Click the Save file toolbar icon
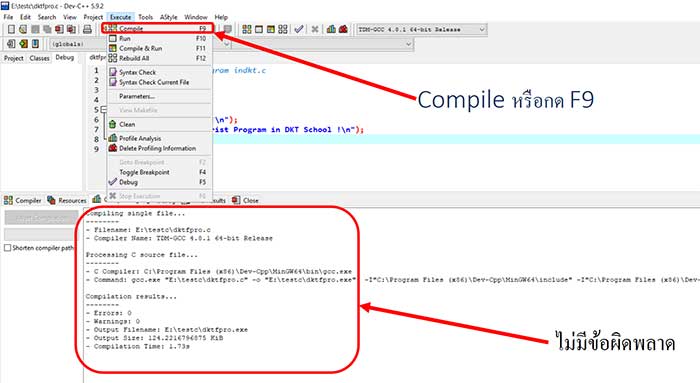Viewport: 700px width, 383px height. coord(35,29)
